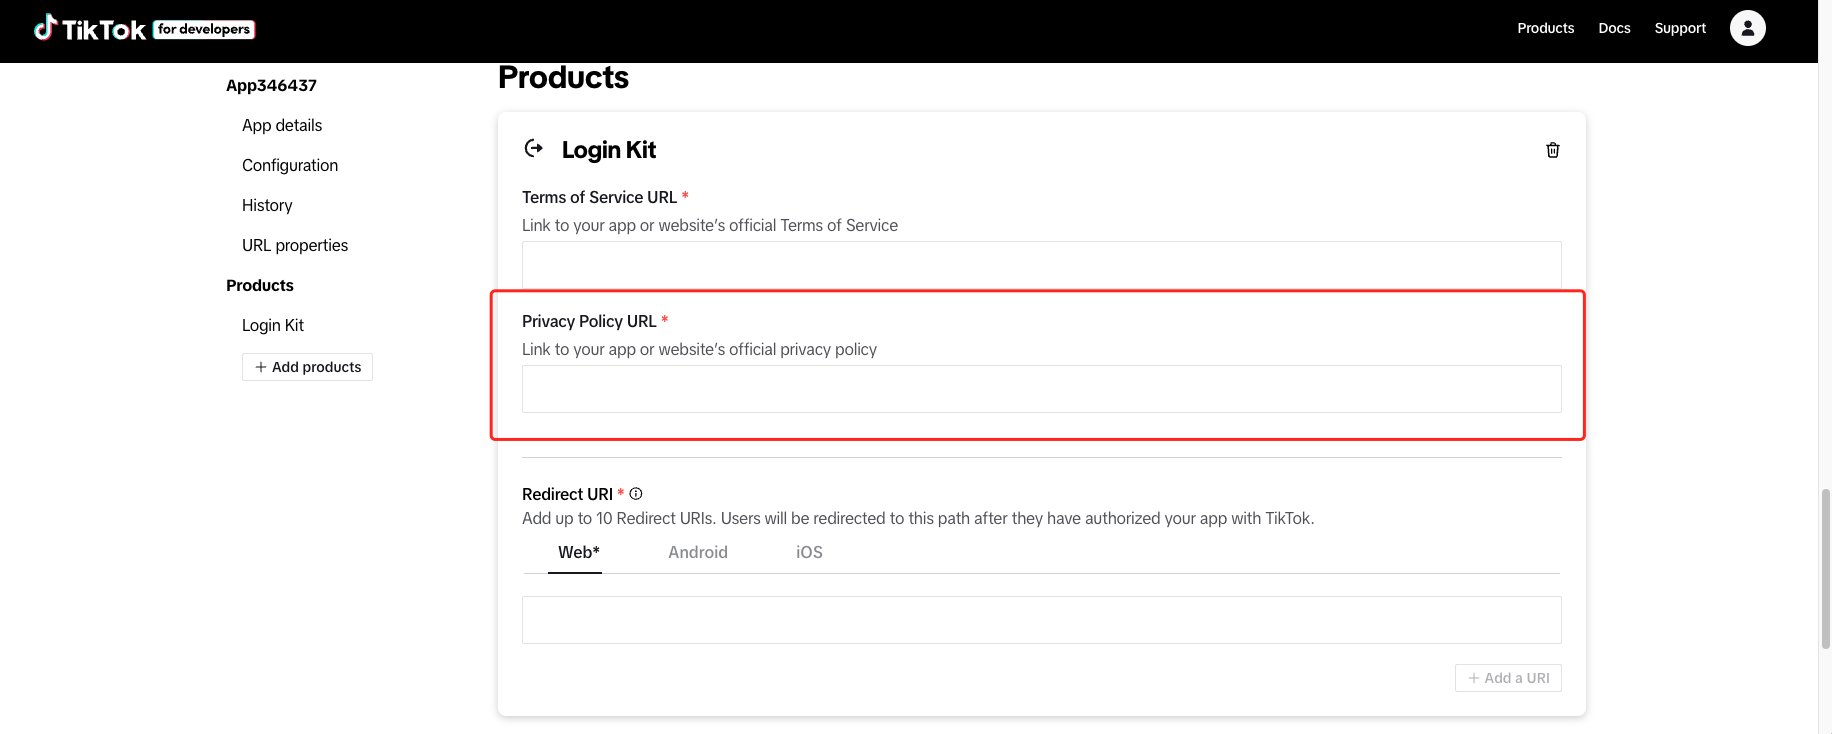Click the plus icon in Add products
Screen dimensions: 1832x734
pyautogui.click(x=260, y=367)
